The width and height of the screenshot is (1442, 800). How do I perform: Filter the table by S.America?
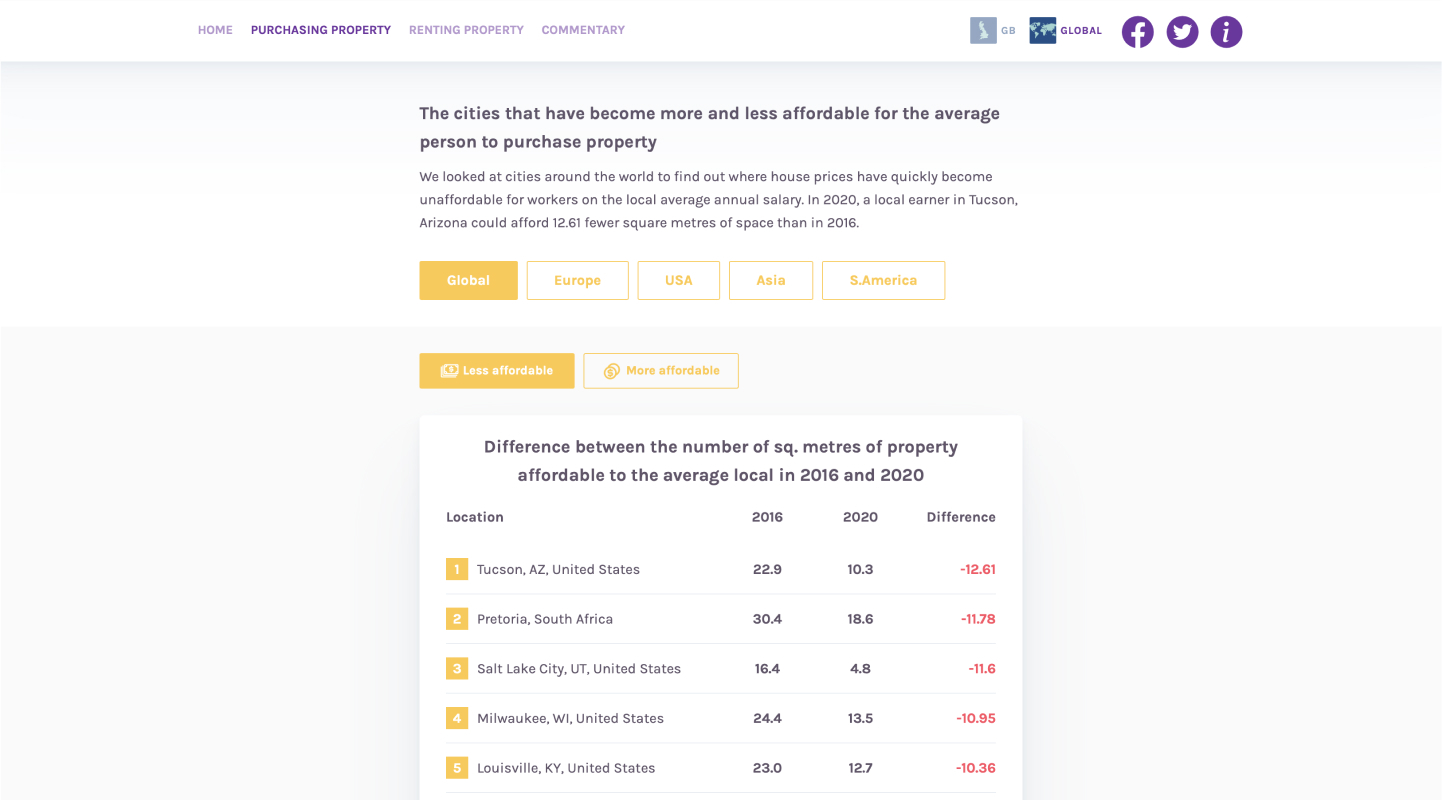tap(883, 281)
